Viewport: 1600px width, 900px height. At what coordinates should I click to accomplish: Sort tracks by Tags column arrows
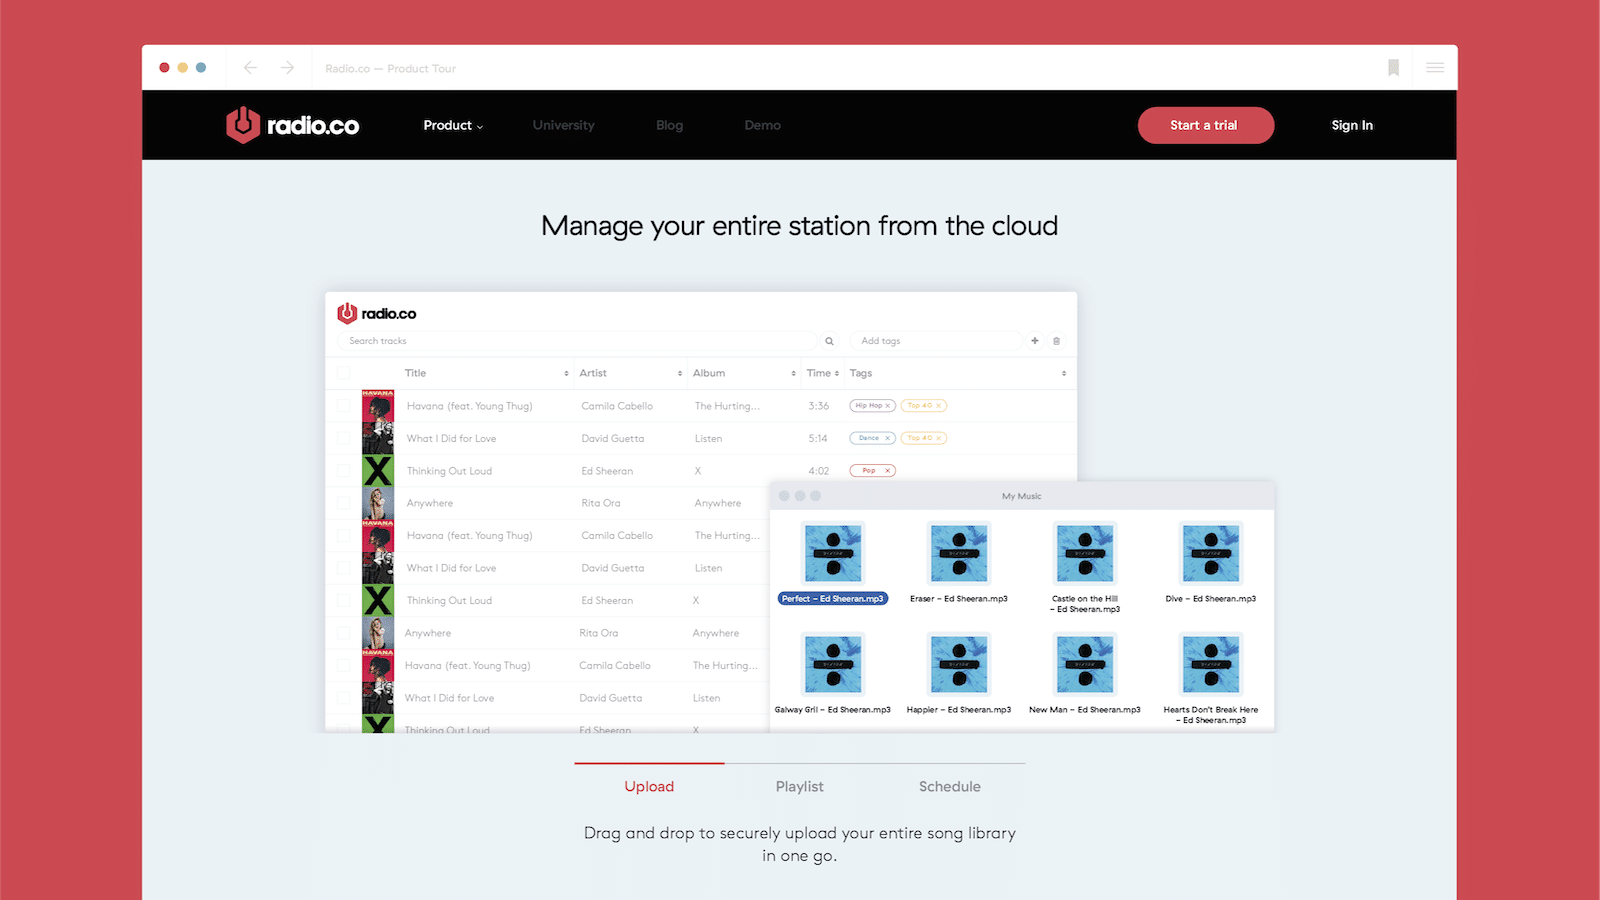pos(1064,373)
